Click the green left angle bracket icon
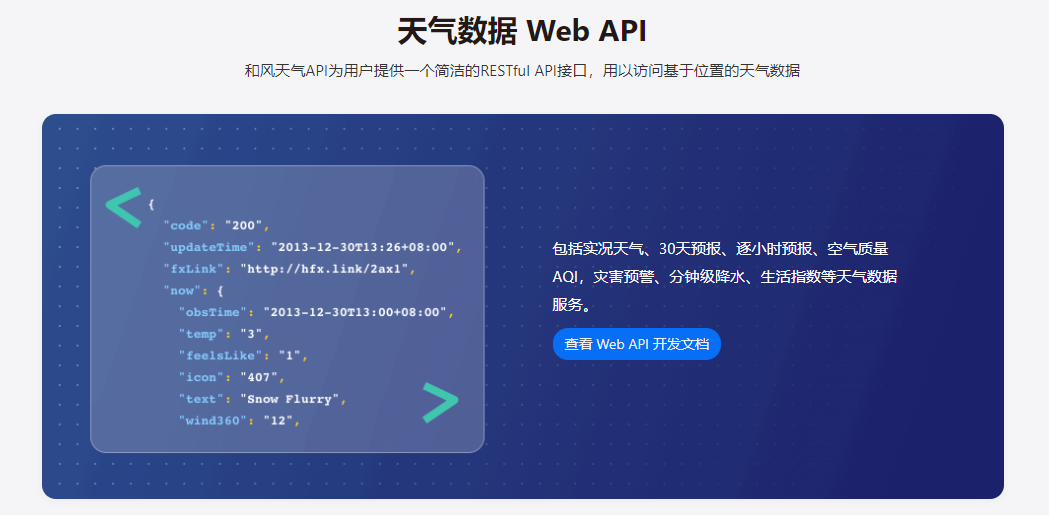 tap(124, 207)
